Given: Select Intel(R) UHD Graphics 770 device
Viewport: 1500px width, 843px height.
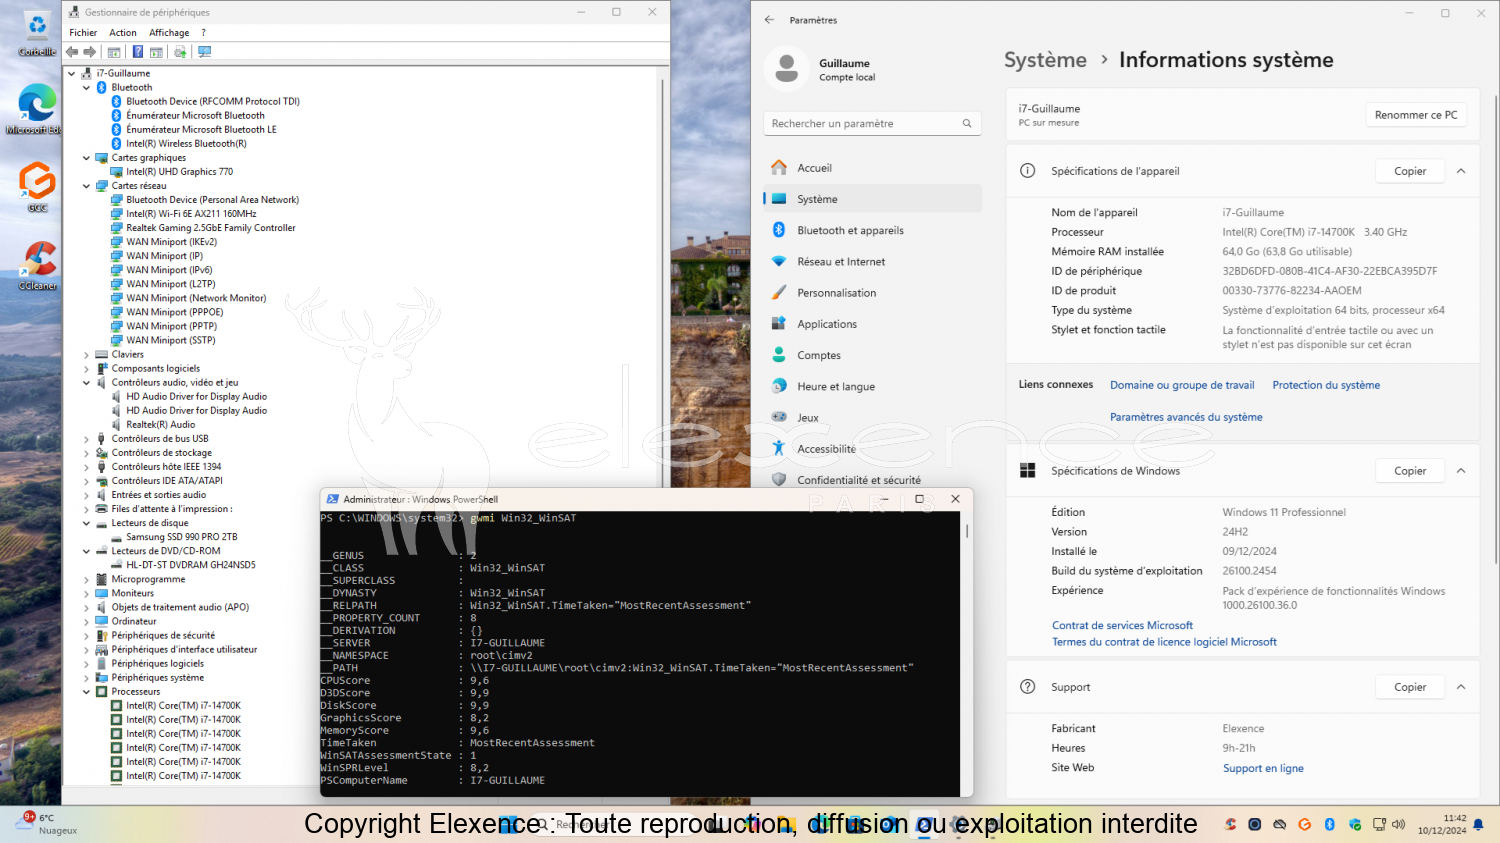Looking at the screenshot, I should (x=179, y=171).
